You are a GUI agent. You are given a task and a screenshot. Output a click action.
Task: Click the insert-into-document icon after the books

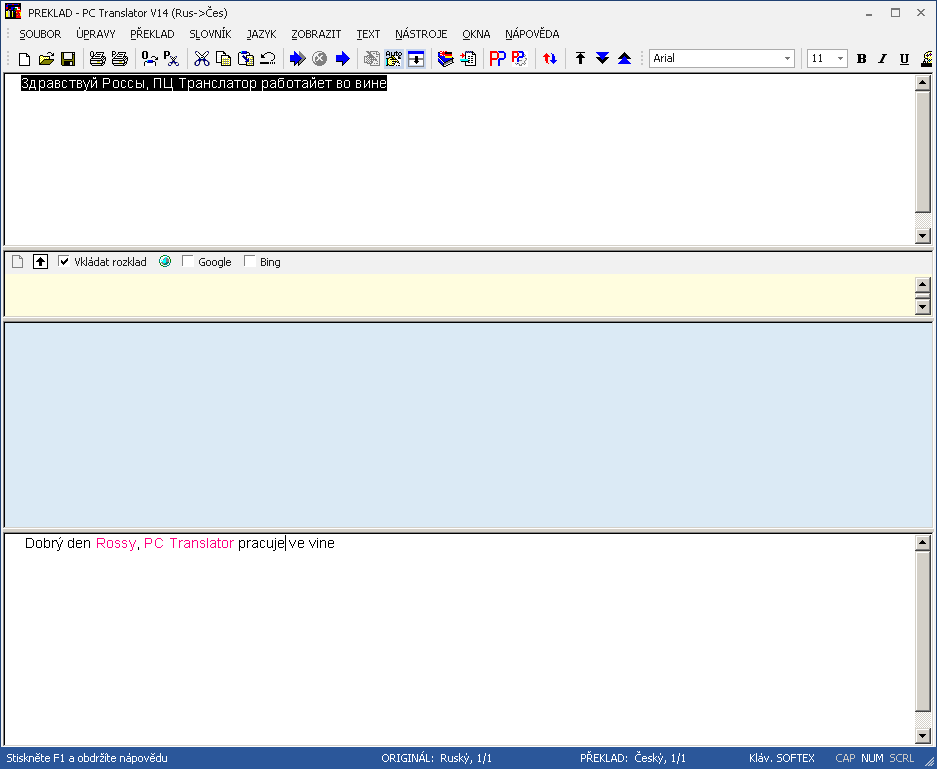[468, 59]
